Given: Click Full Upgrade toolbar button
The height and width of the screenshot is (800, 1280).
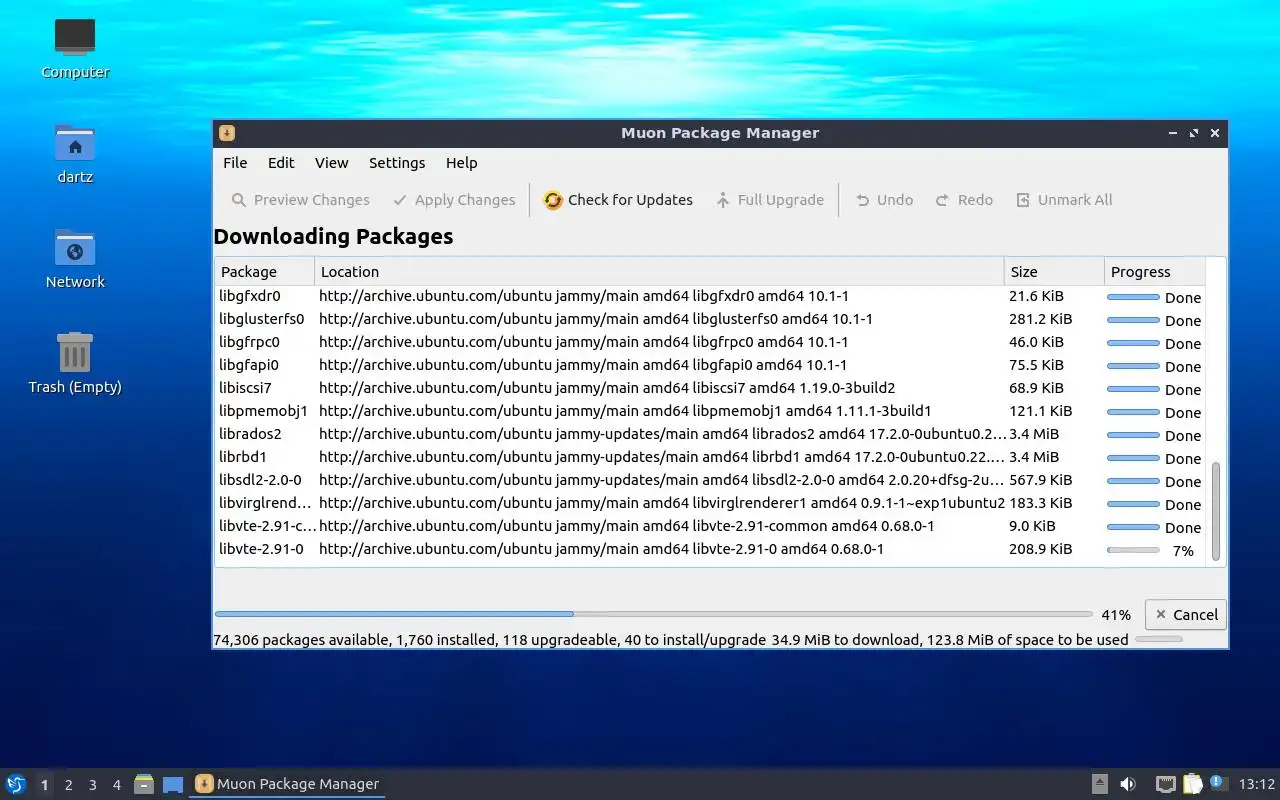Looking at the screenshot, I should (x=770, y=200).
